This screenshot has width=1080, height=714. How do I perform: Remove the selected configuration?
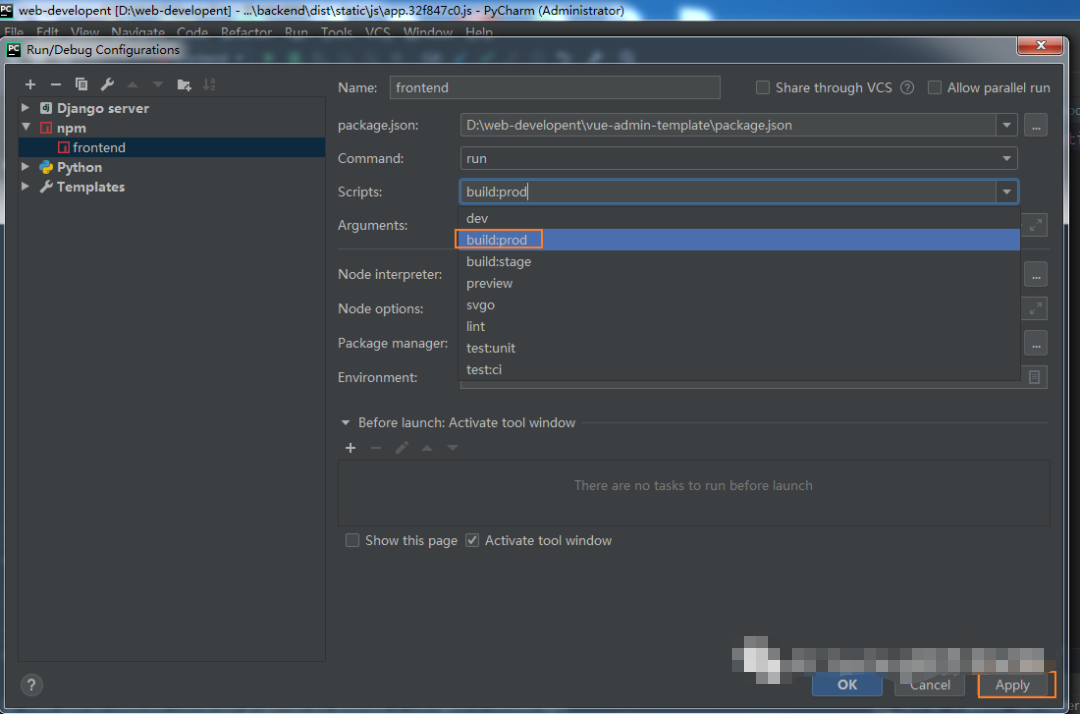[x=56, y=84]
